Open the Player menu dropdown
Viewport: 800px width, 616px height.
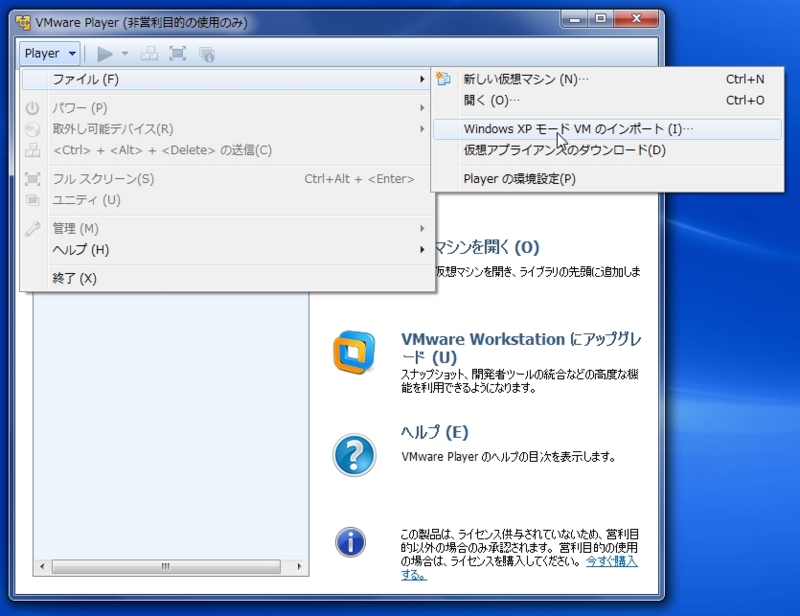(x=48, y=54)
